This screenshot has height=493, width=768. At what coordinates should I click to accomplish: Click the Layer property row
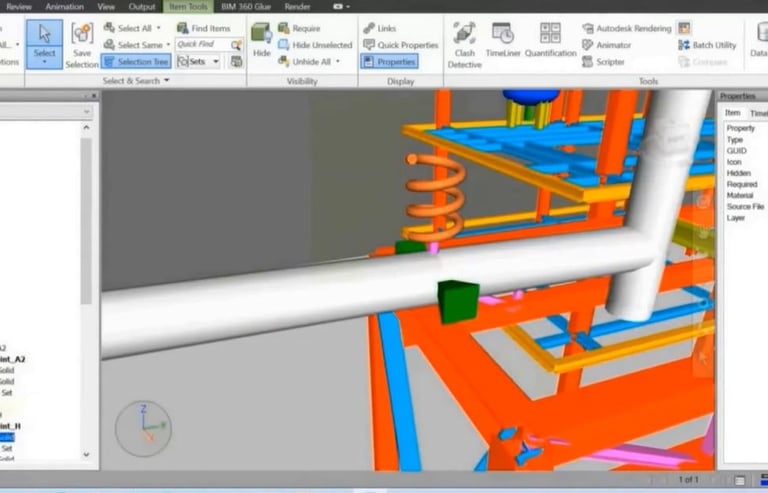coord(736,218)
